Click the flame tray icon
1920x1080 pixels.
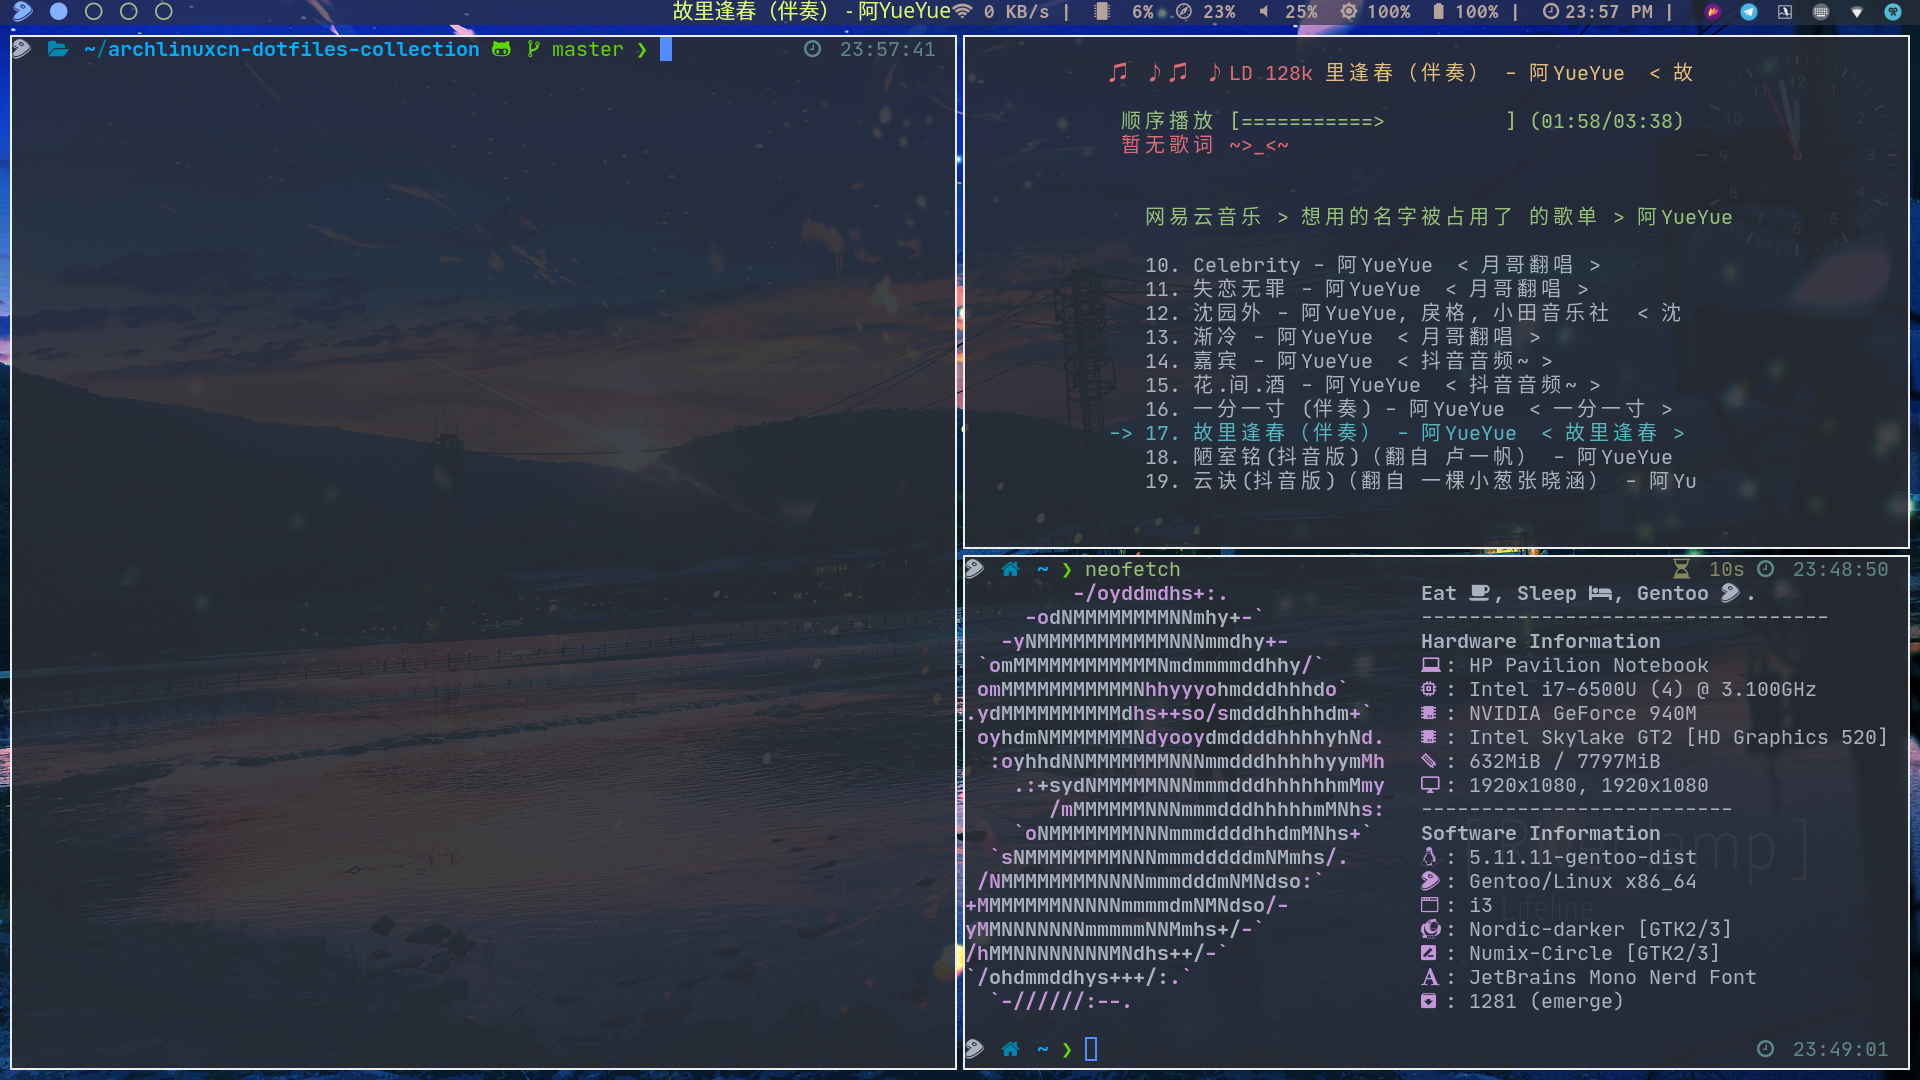tap(1713, 11)
